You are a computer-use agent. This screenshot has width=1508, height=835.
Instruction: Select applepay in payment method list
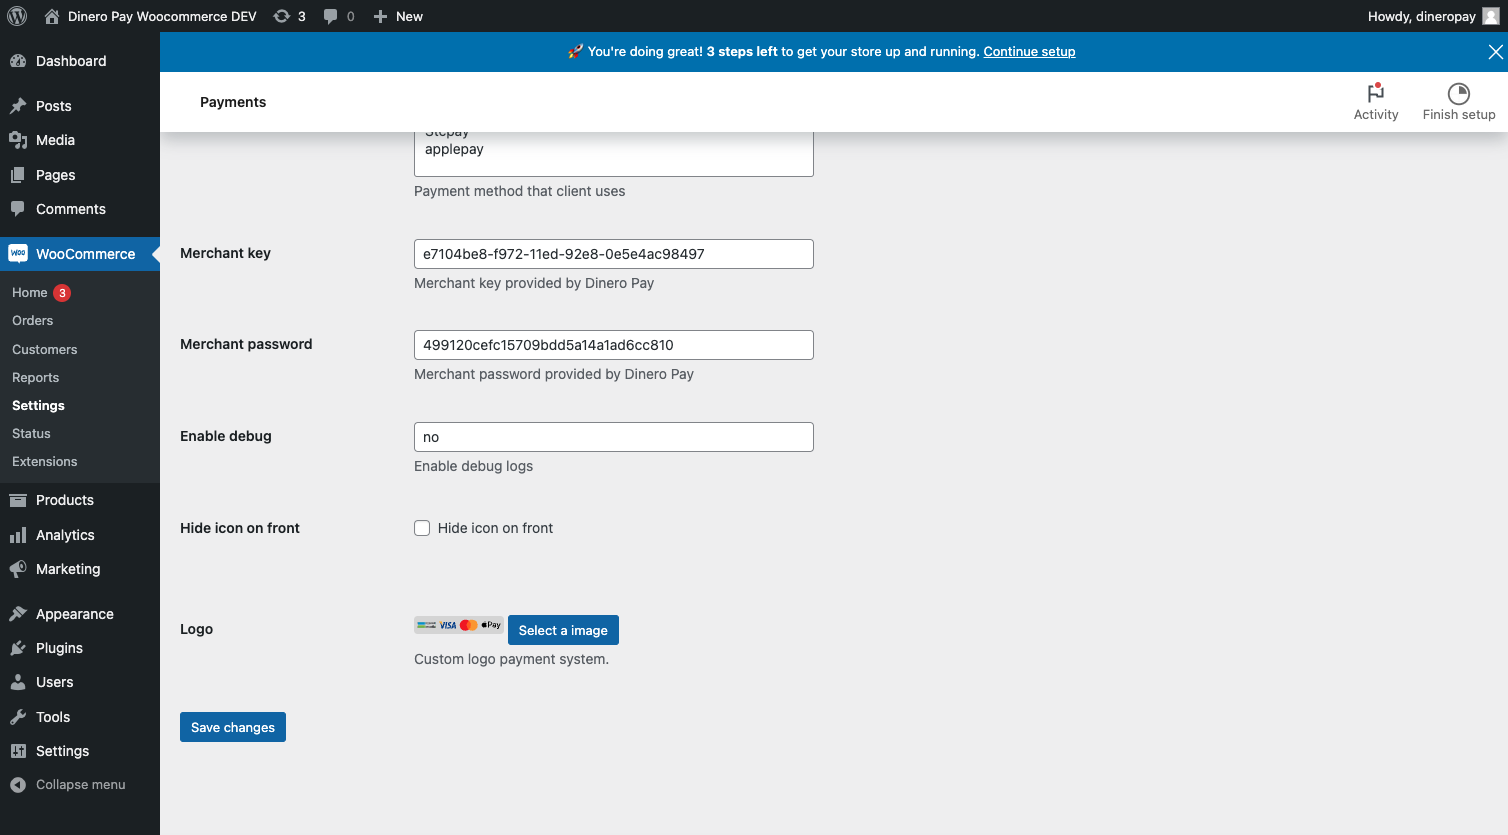454,149
